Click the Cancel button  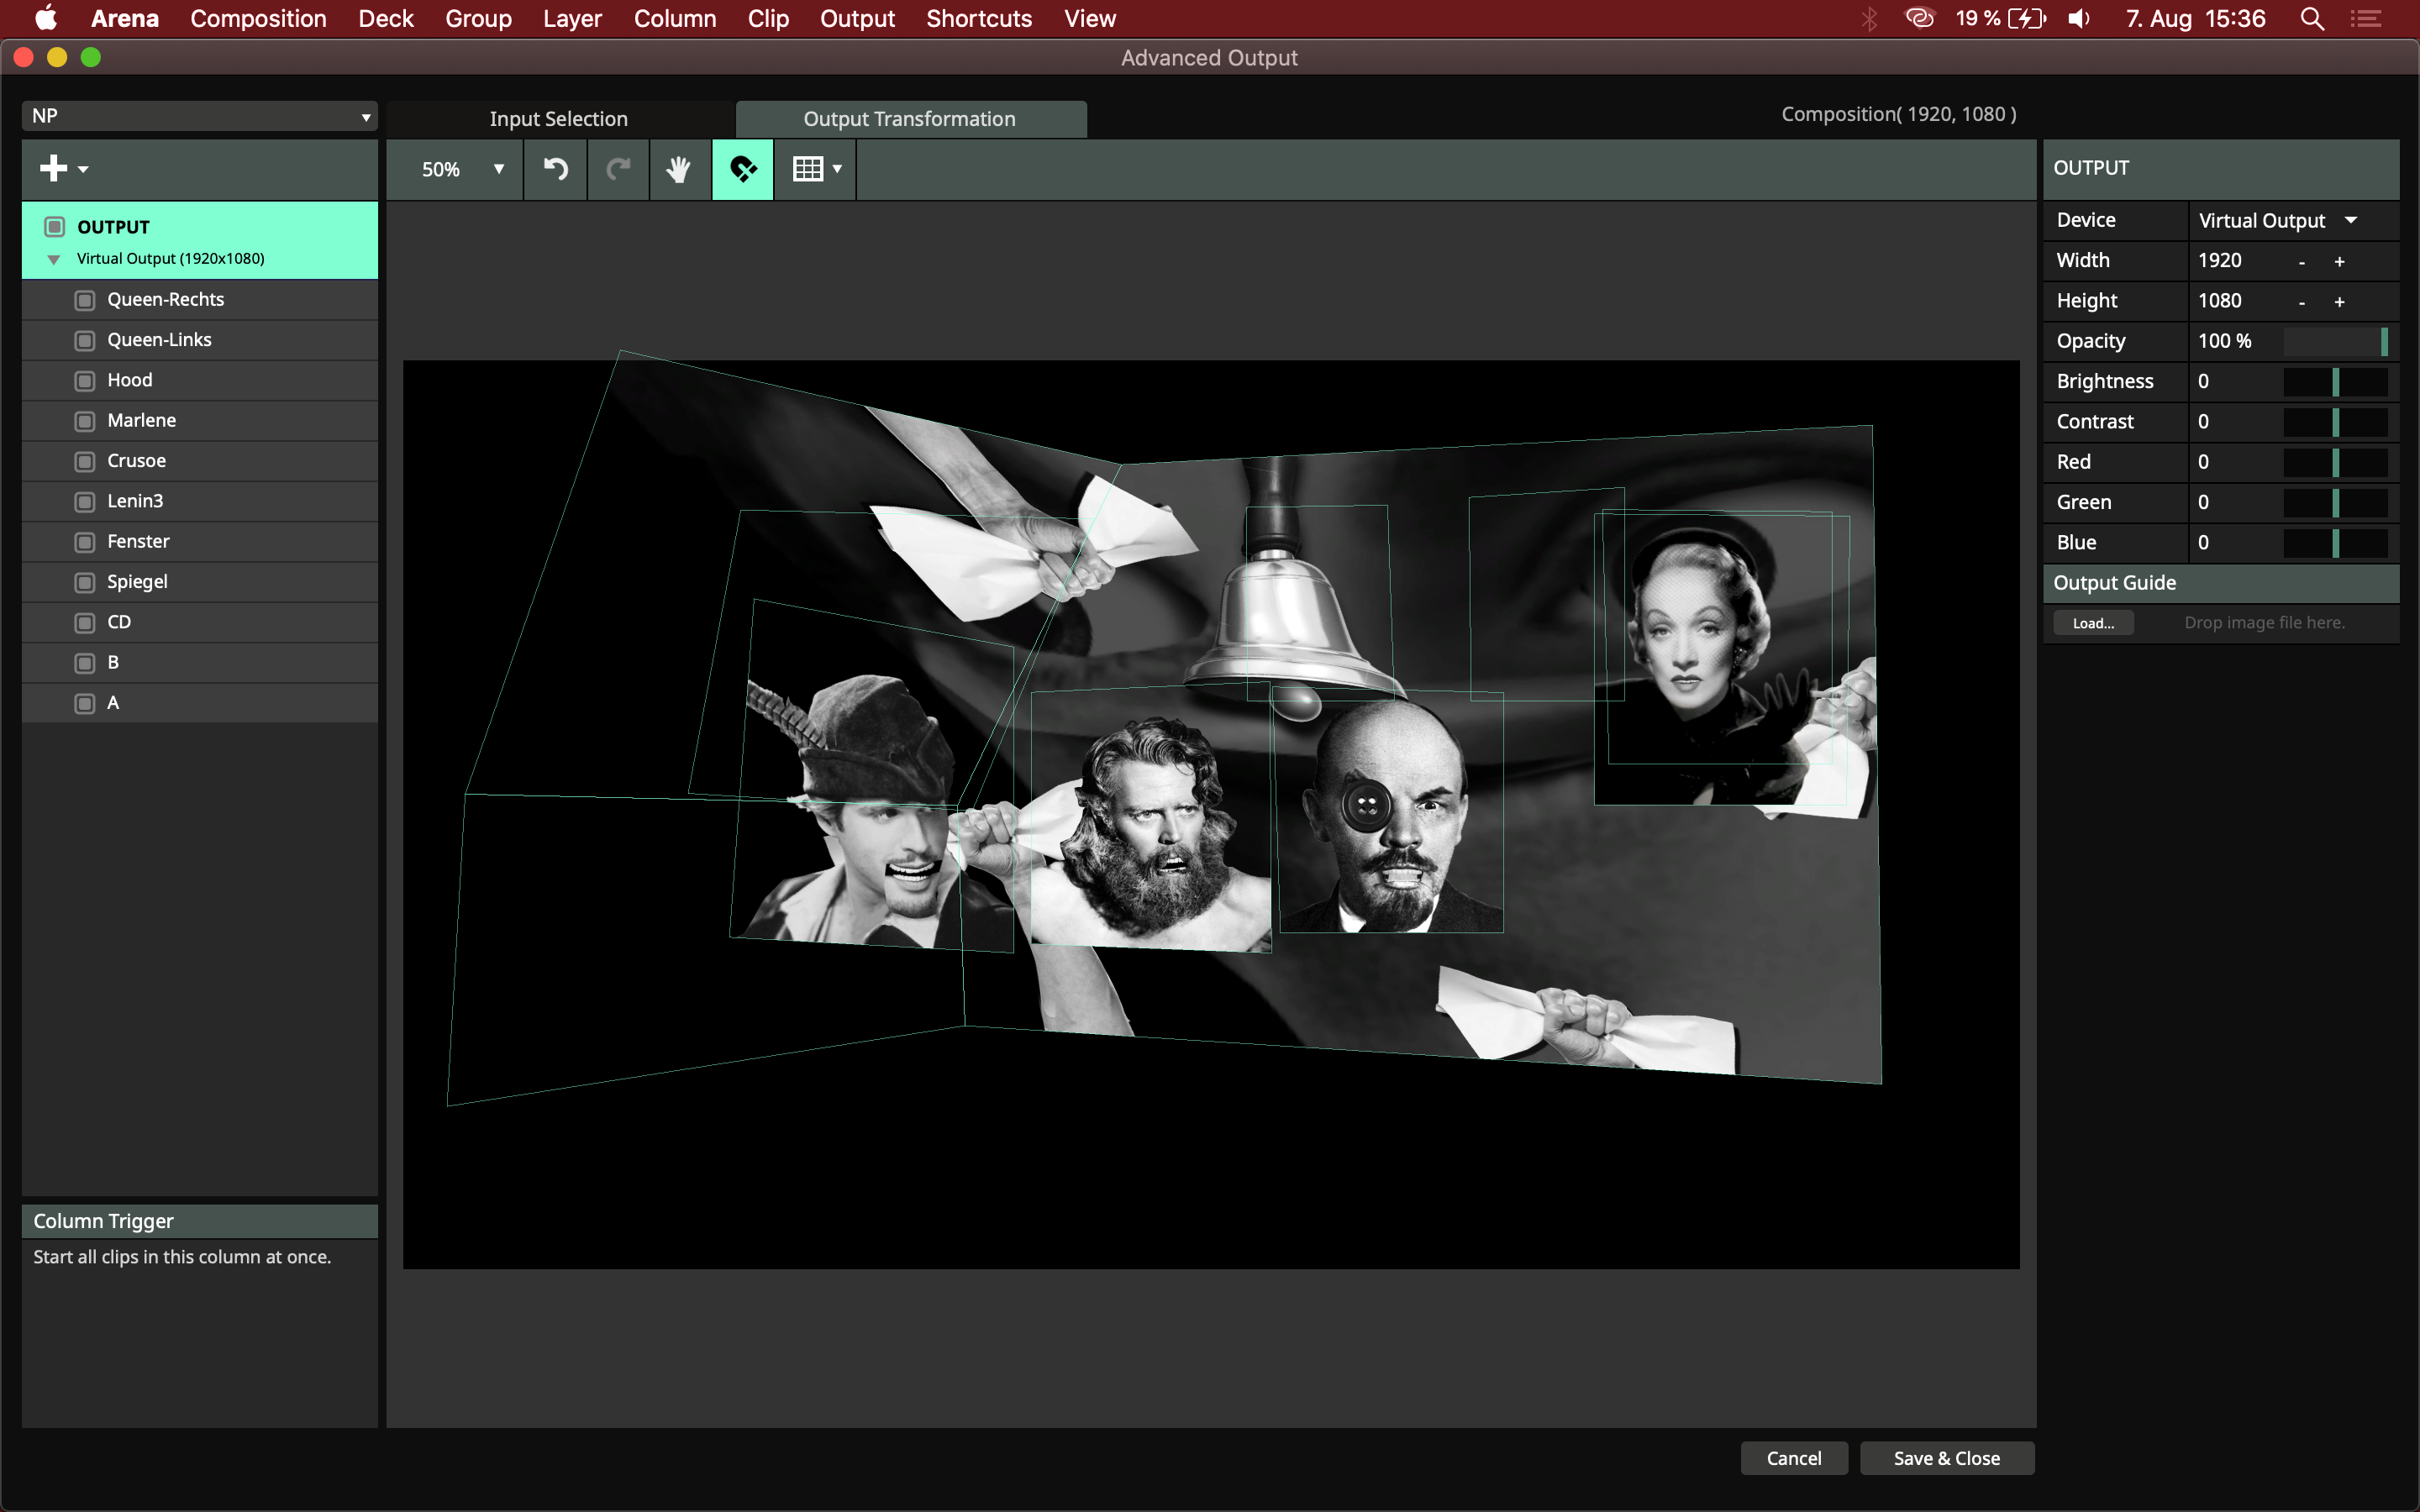(1794, 1458)
